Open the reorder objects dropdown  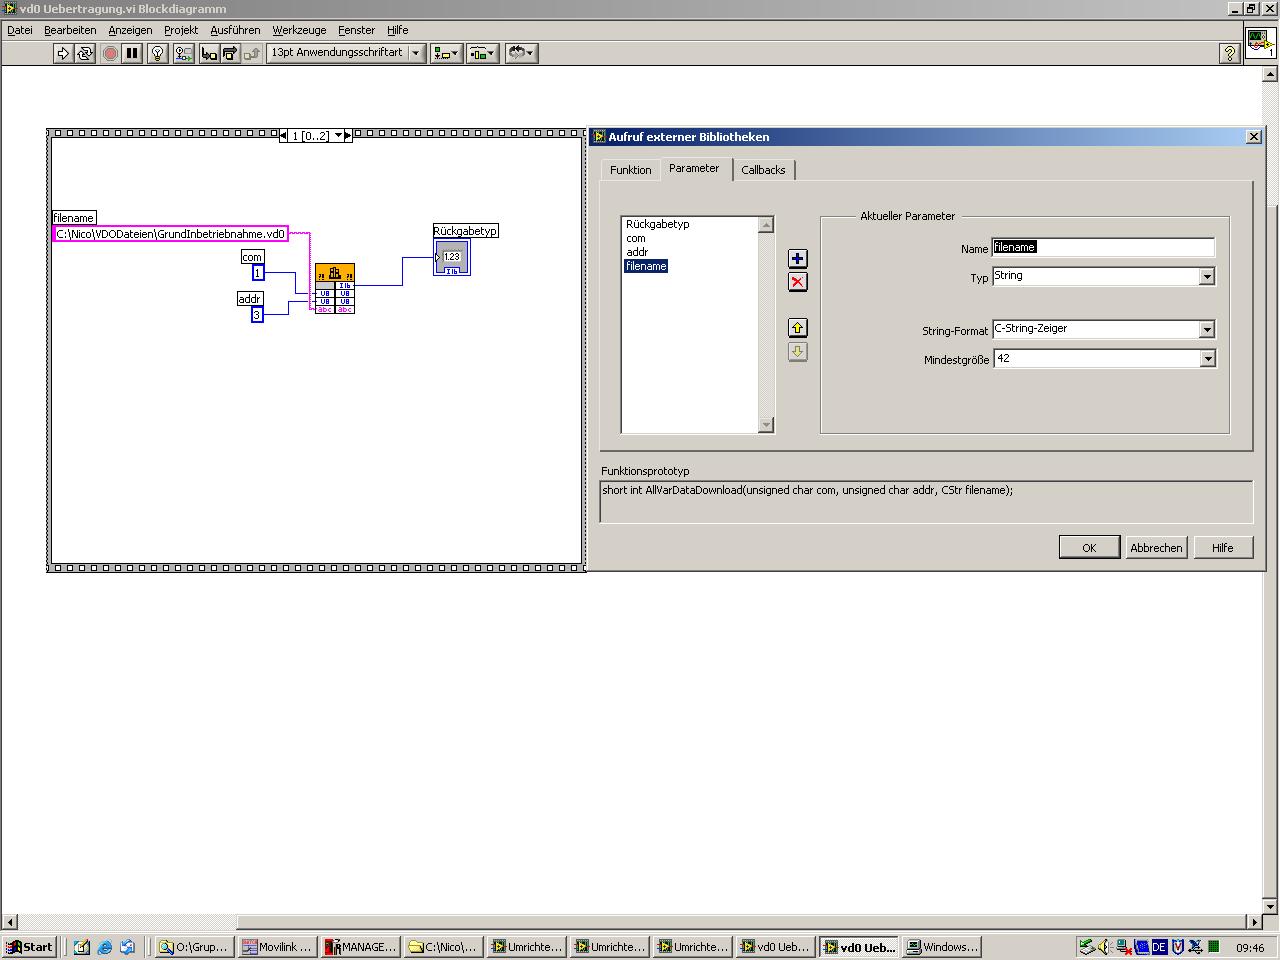click(x=521, y=53)
